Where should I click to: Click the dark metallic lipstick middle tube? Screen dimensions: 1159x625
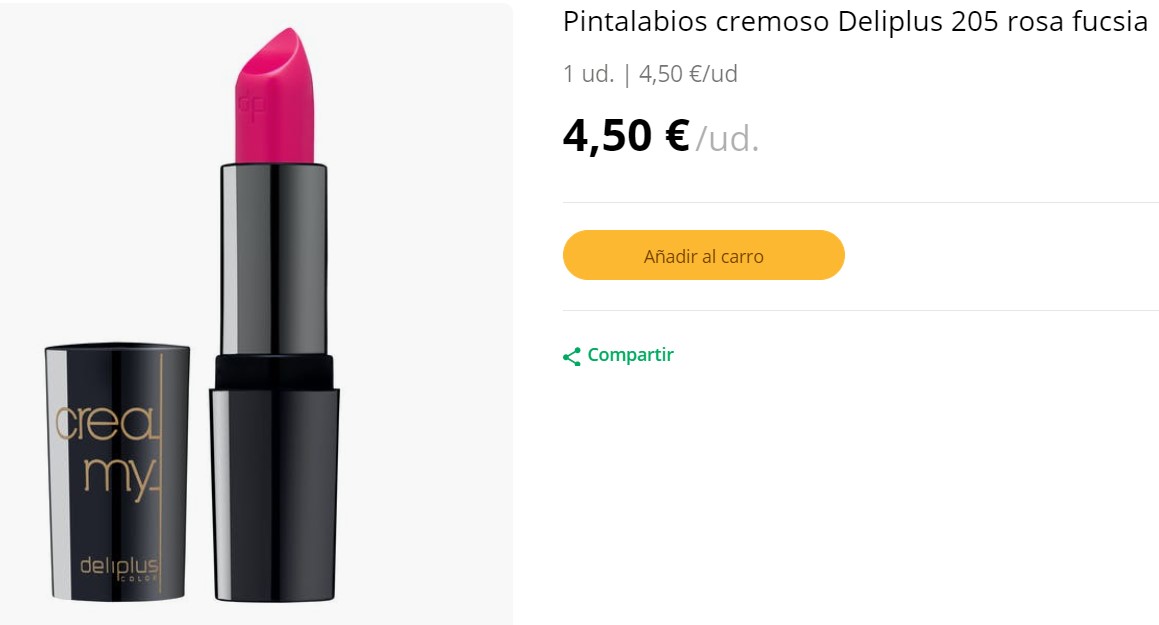275,258
